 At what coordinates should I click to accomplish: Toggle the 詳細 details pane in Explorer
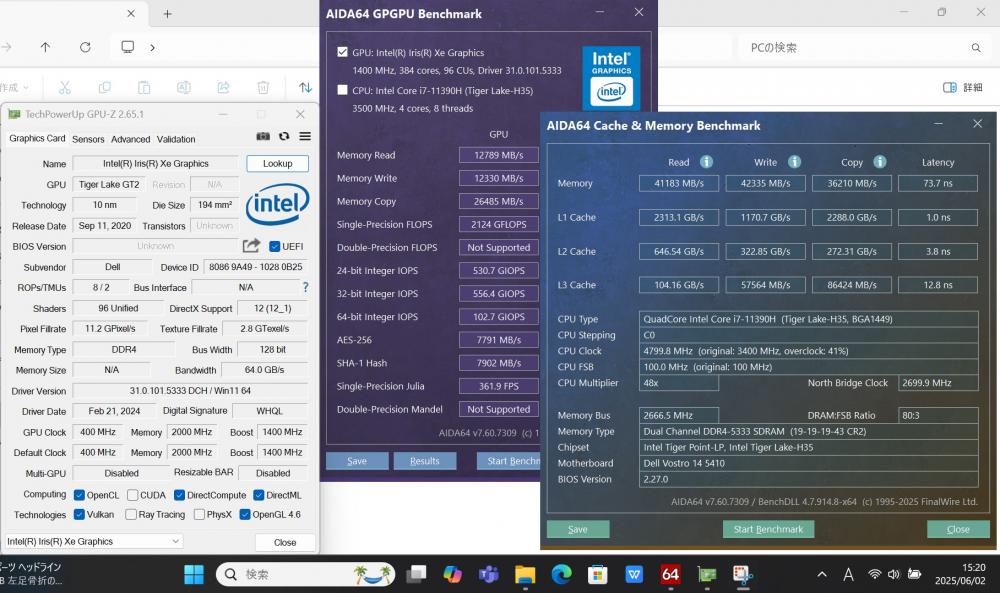963,87
